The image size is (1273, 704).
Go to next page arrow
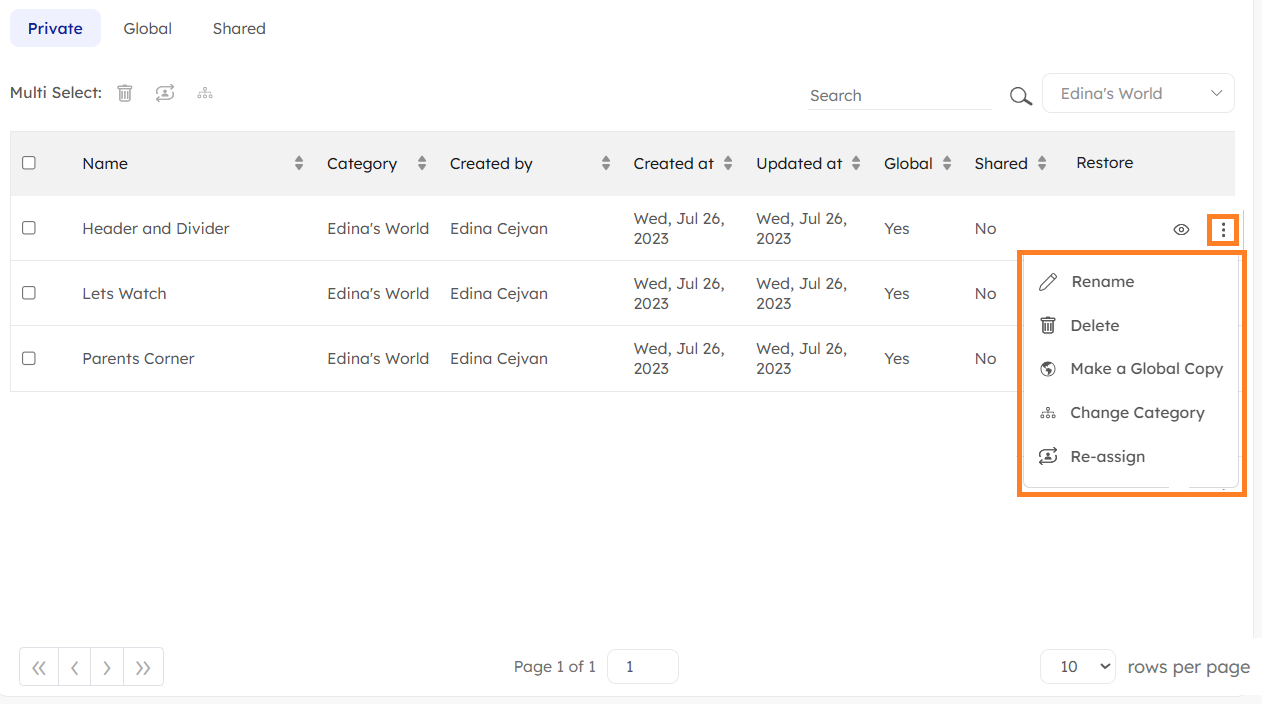(x=107, y=667)
